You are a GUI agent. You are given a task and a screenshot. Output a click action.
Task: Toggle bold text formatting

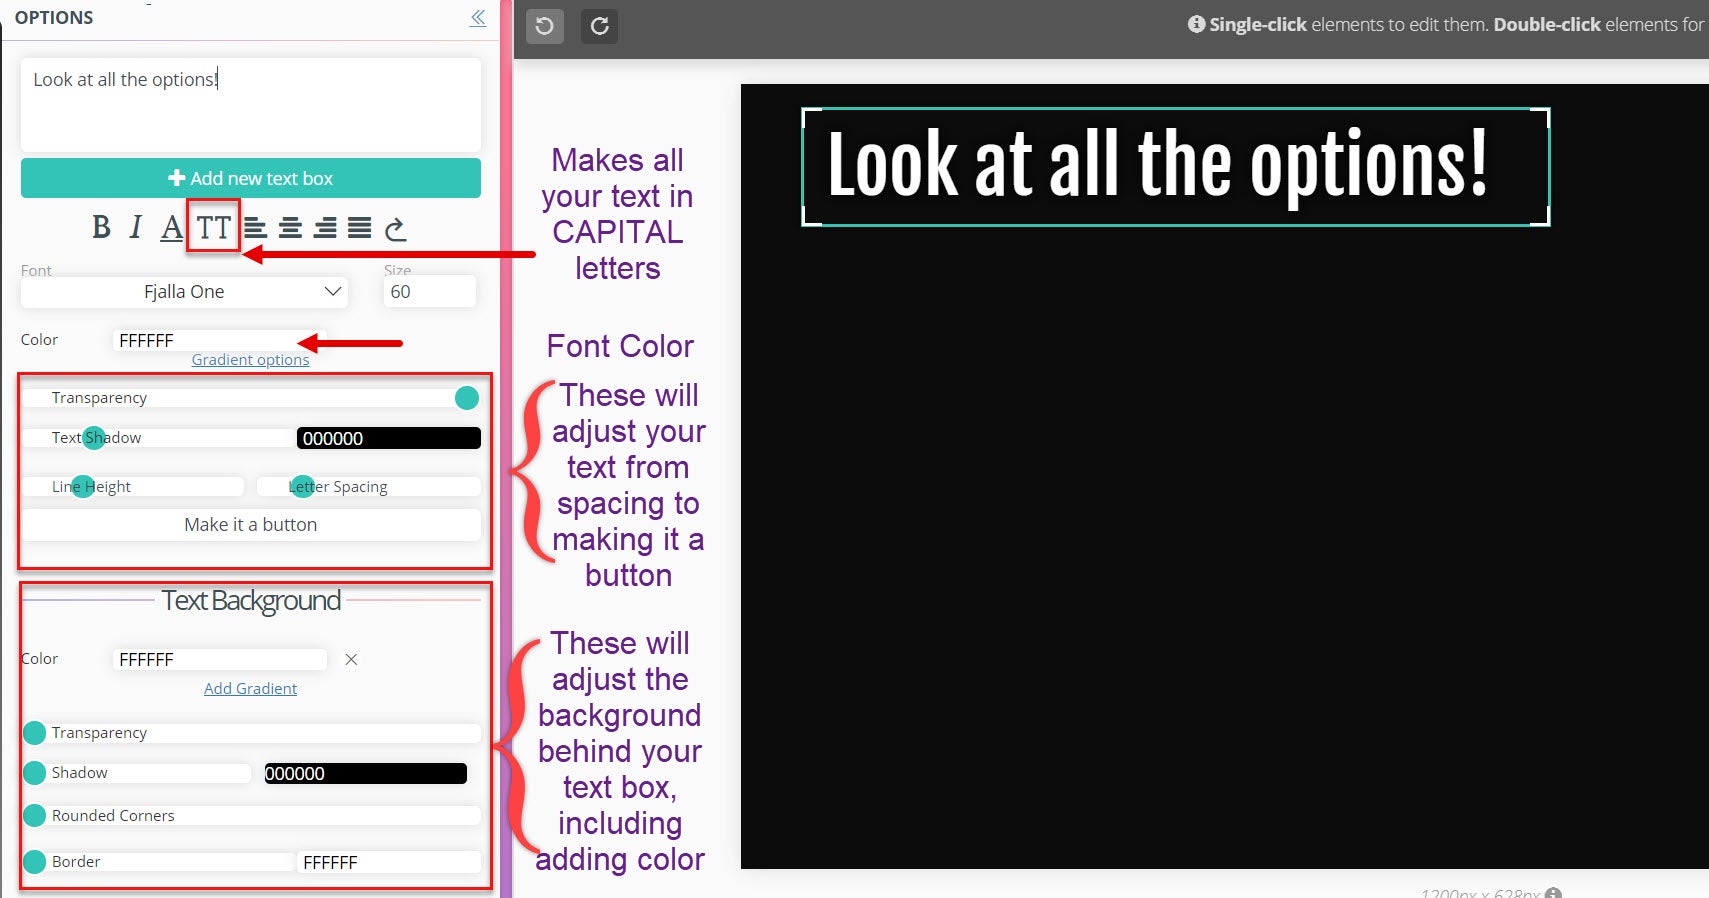101,228
